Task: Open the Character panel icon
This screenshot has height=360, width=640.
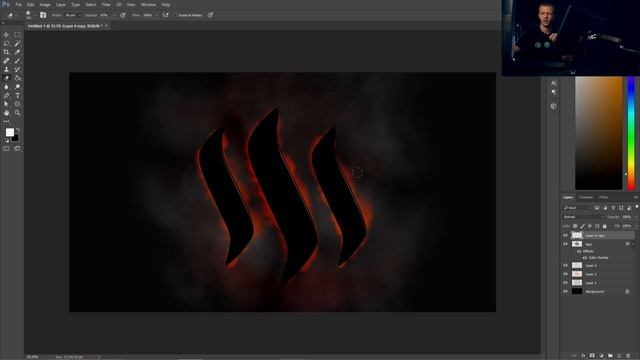Action: (x=553, y=83)
